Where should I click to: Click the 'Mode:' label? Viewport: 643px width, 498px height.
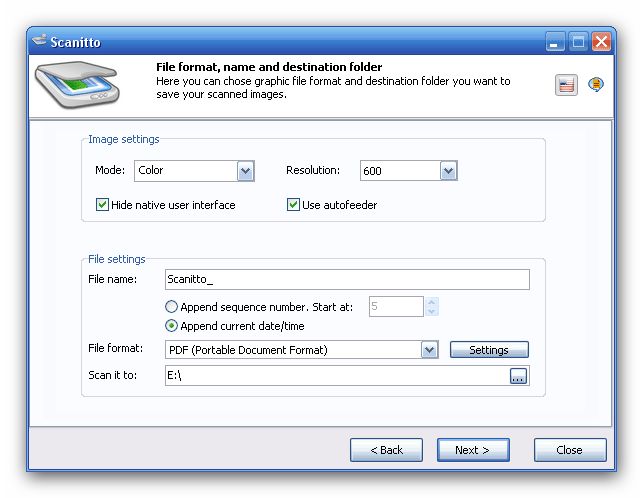coord(110,170)
